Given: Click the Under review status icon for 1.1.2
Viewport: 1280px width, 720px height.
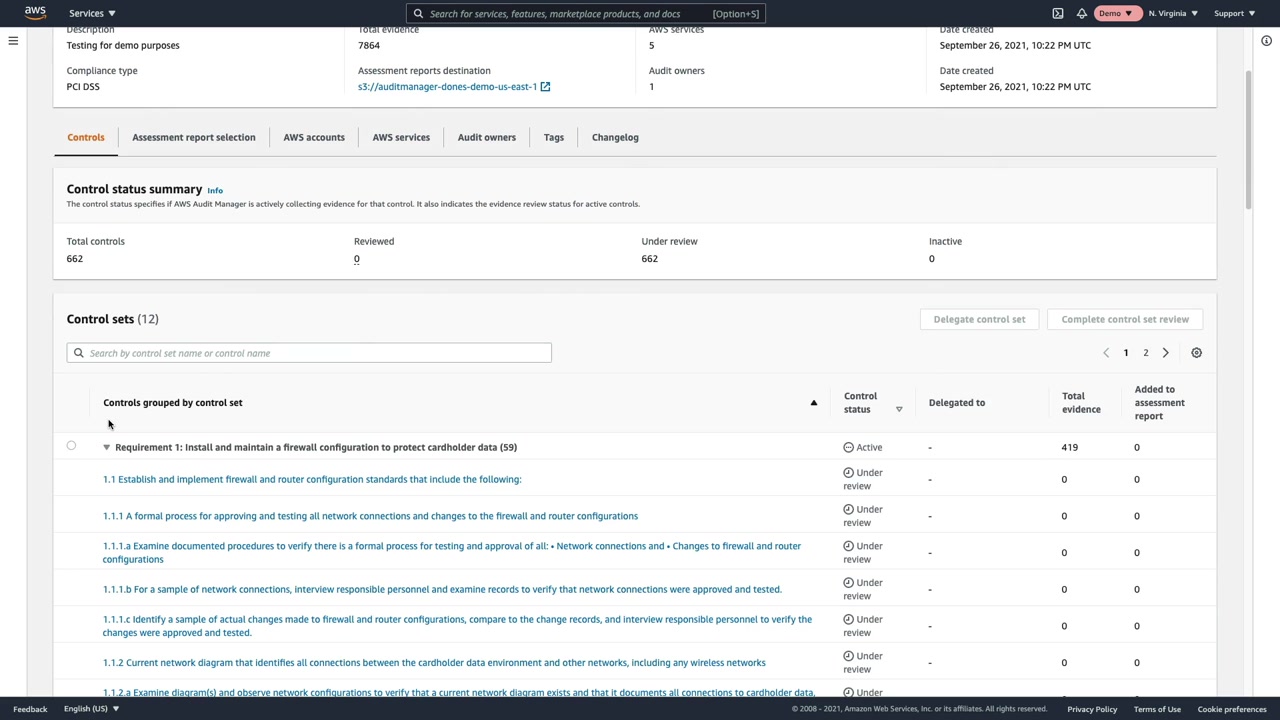Looking at the screenshot, I should pyautogui.click(x=849, y=656).
